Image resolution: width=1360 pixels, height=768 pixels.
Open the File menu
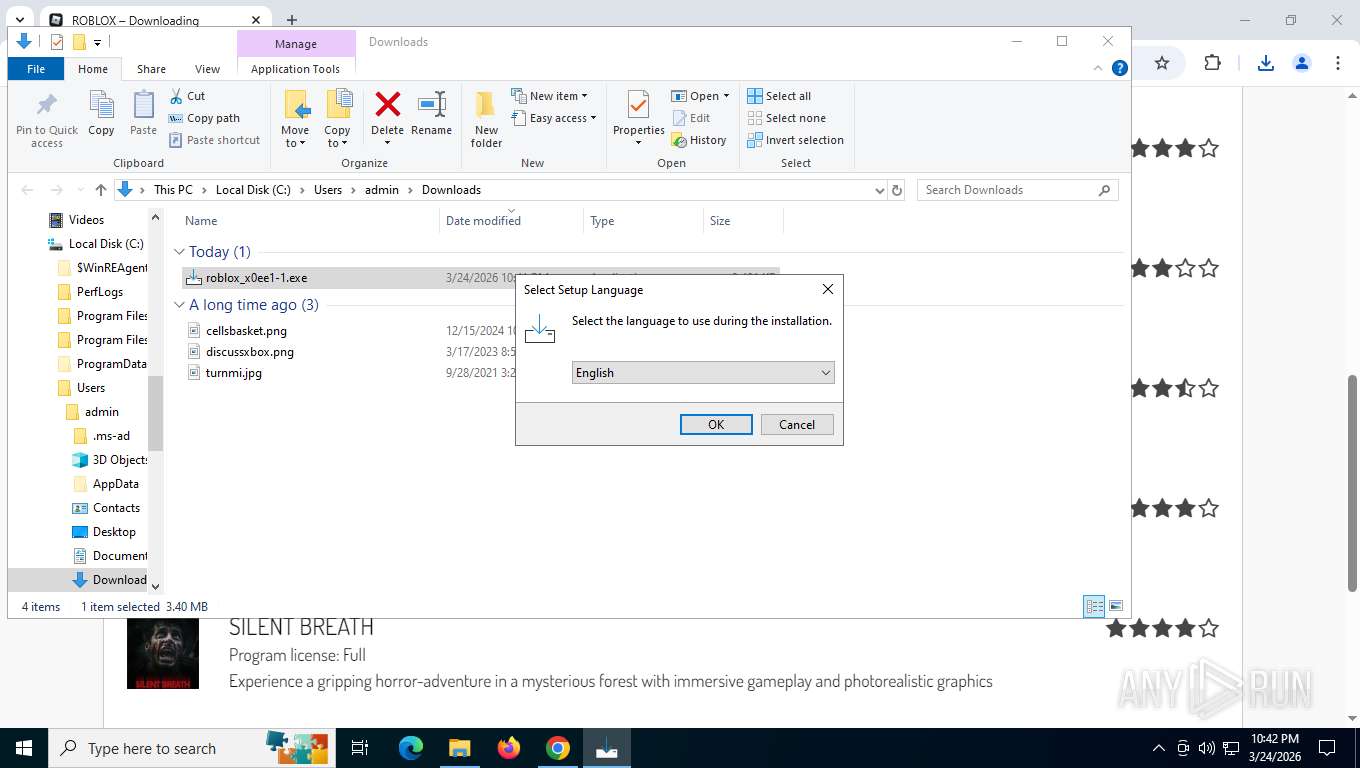(36, 69)
